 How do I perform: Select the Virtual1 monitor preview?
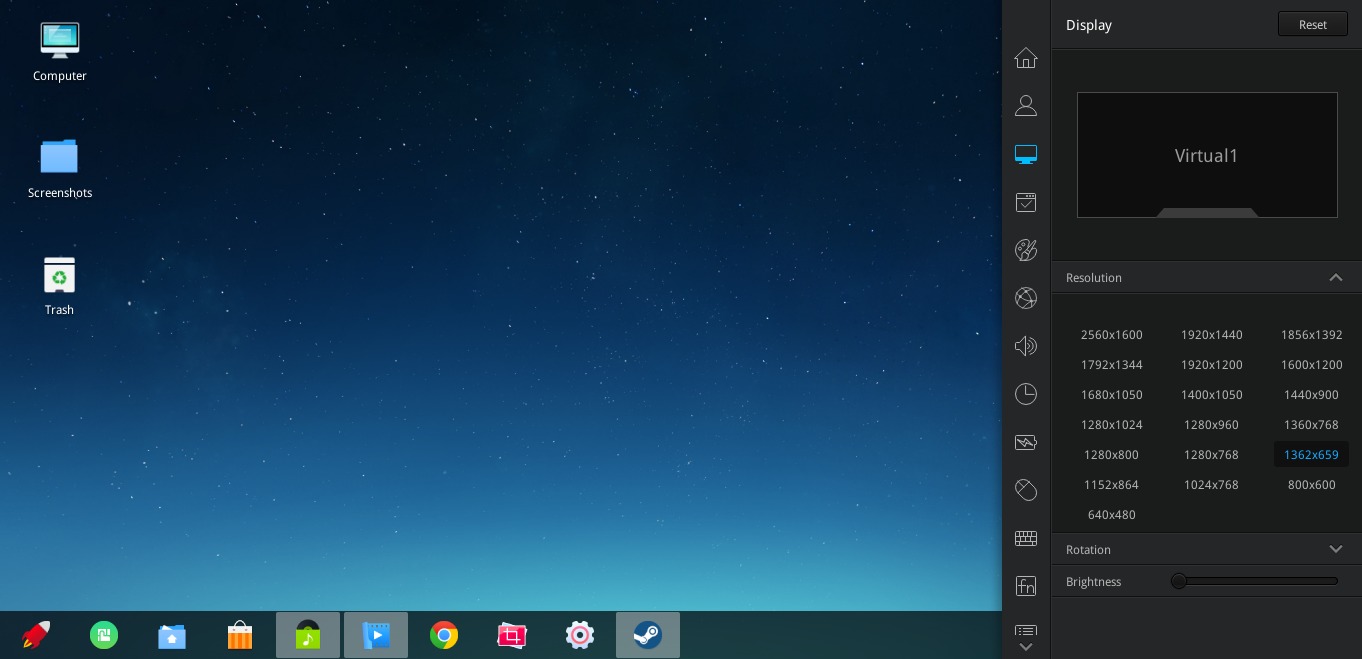(1206, 155)
